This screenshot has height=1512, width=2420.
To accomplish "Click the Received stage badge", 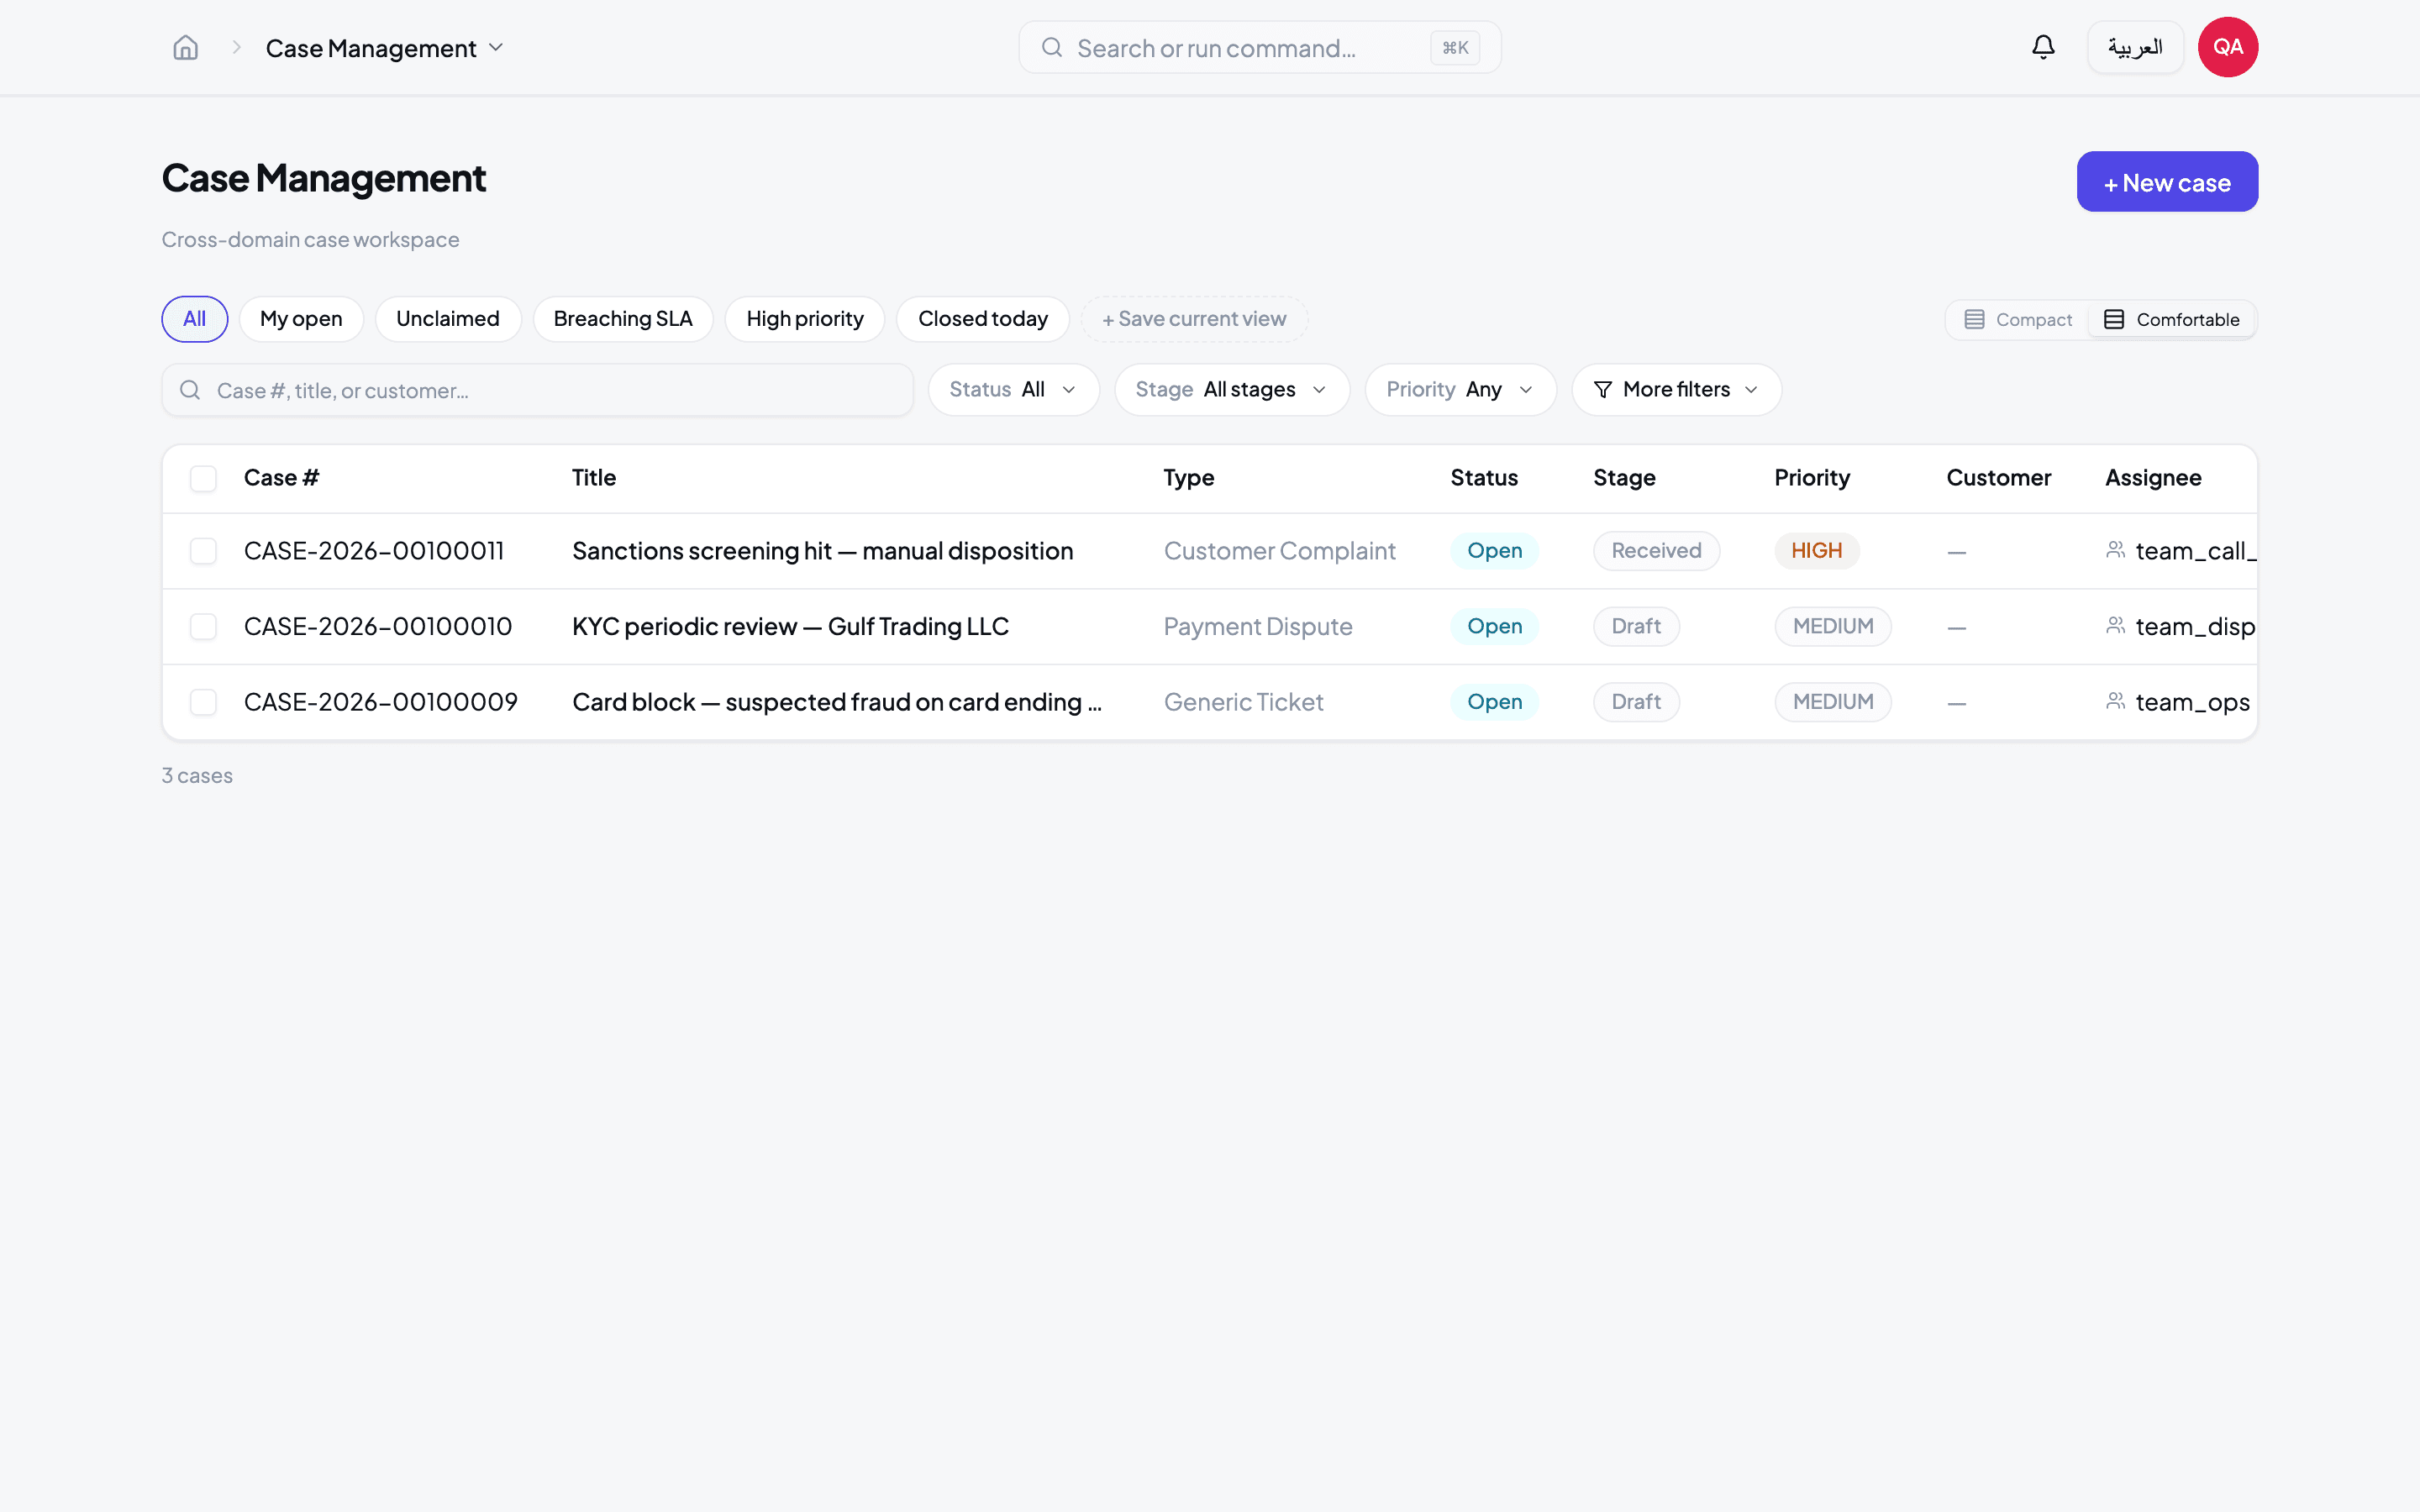I will pyautogui.click(x=1656, y=551).
